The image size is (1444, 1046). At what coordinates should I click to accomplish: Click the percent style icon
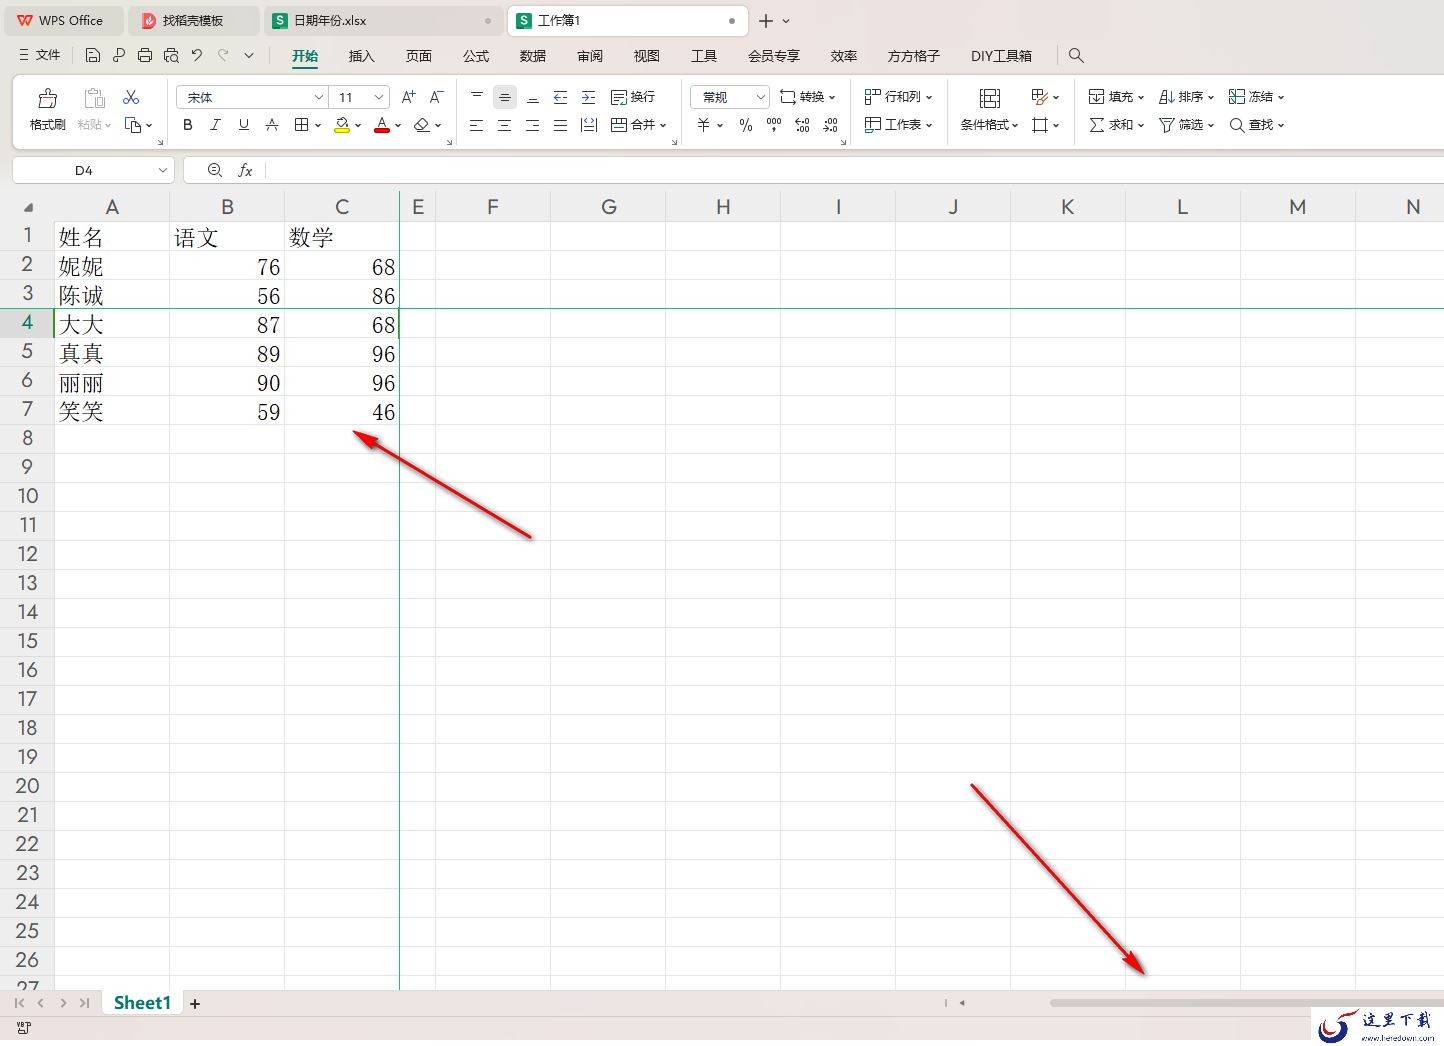(x=745, y=125)
